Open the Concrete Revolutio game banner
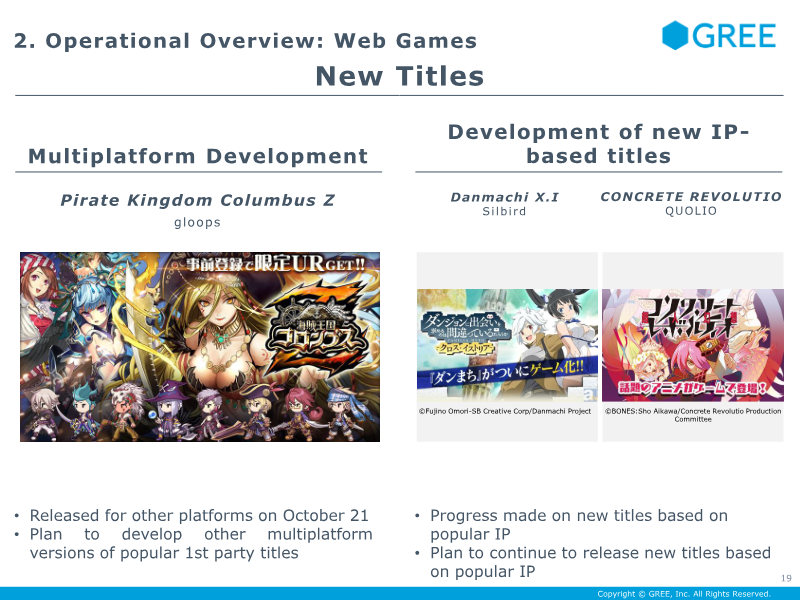 [693, 345]
